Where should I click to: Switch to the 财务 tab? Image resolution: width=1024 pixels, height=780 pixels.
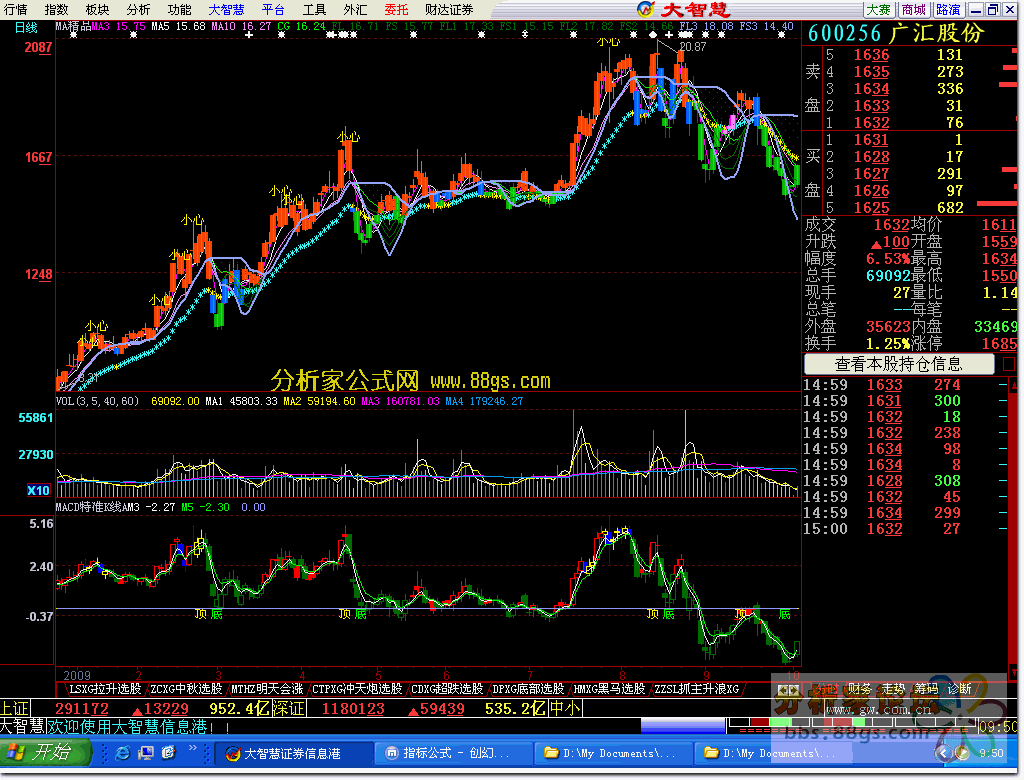pos(859,689)
